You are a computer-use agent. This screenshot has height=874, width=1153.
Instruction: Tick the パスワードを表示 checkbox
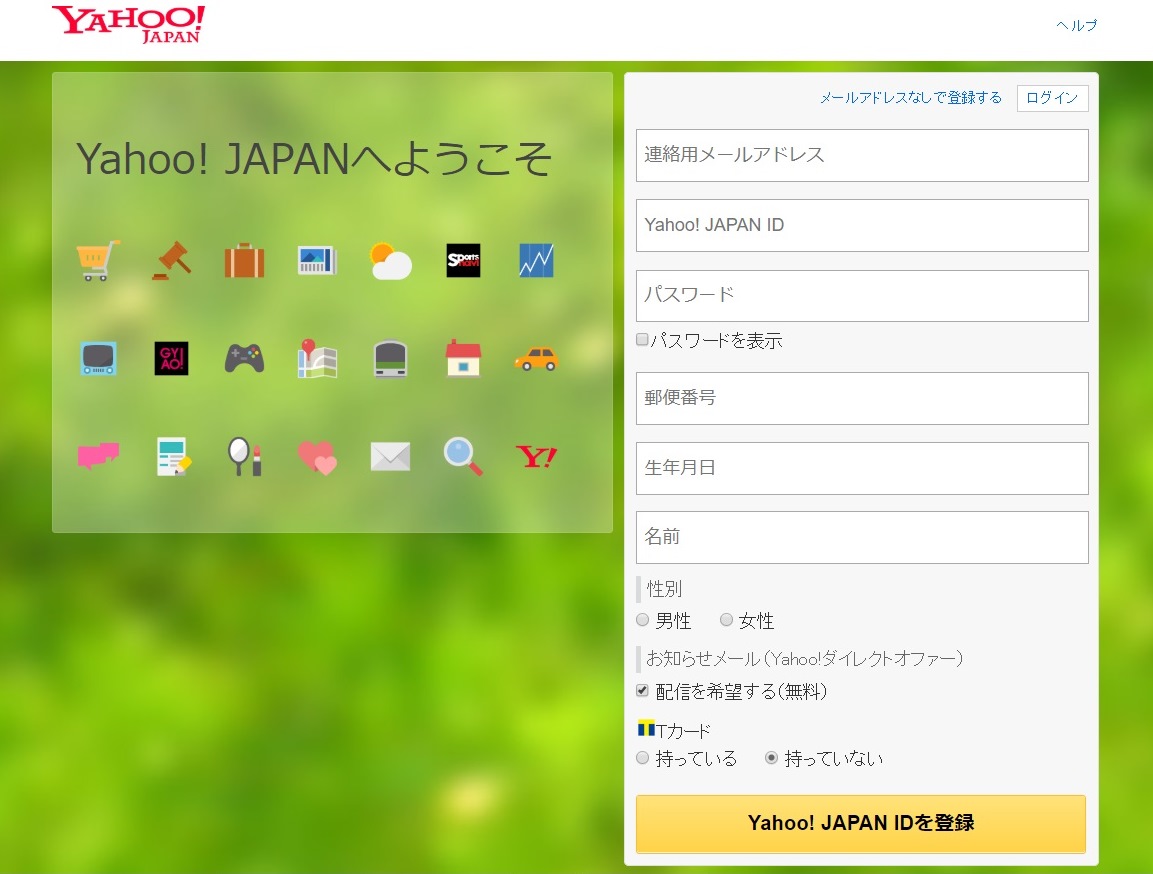(x=642, y=340)
